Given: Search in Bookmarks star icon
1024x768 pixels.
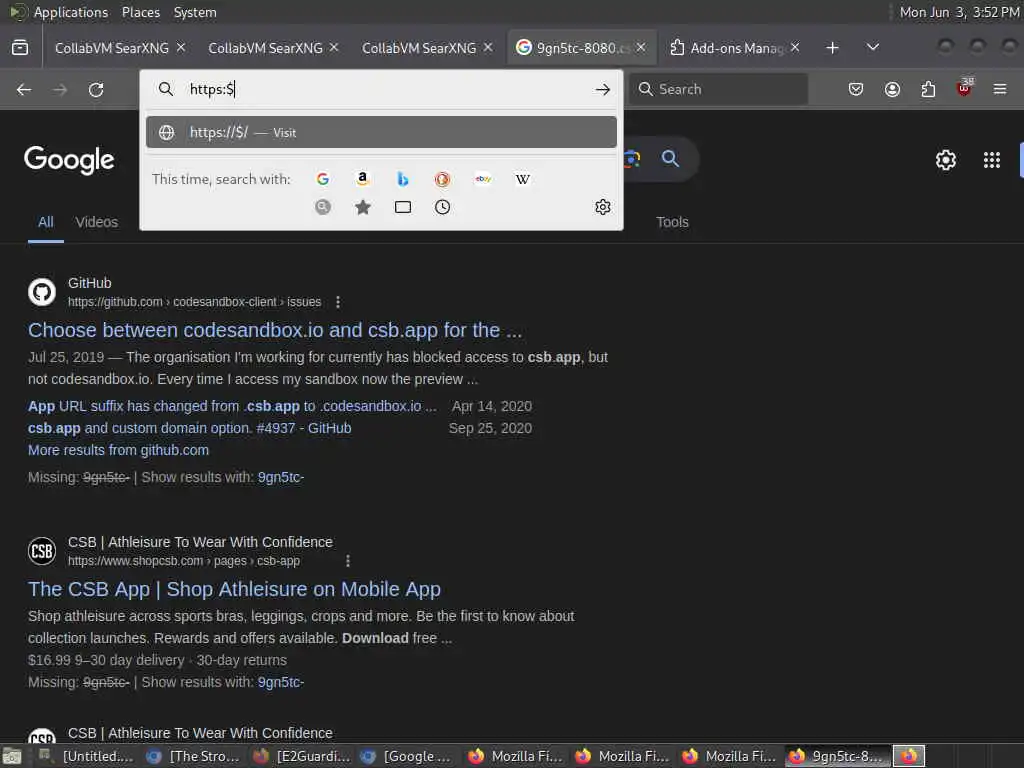Looking at the screenshot, I should click(362, 207).
